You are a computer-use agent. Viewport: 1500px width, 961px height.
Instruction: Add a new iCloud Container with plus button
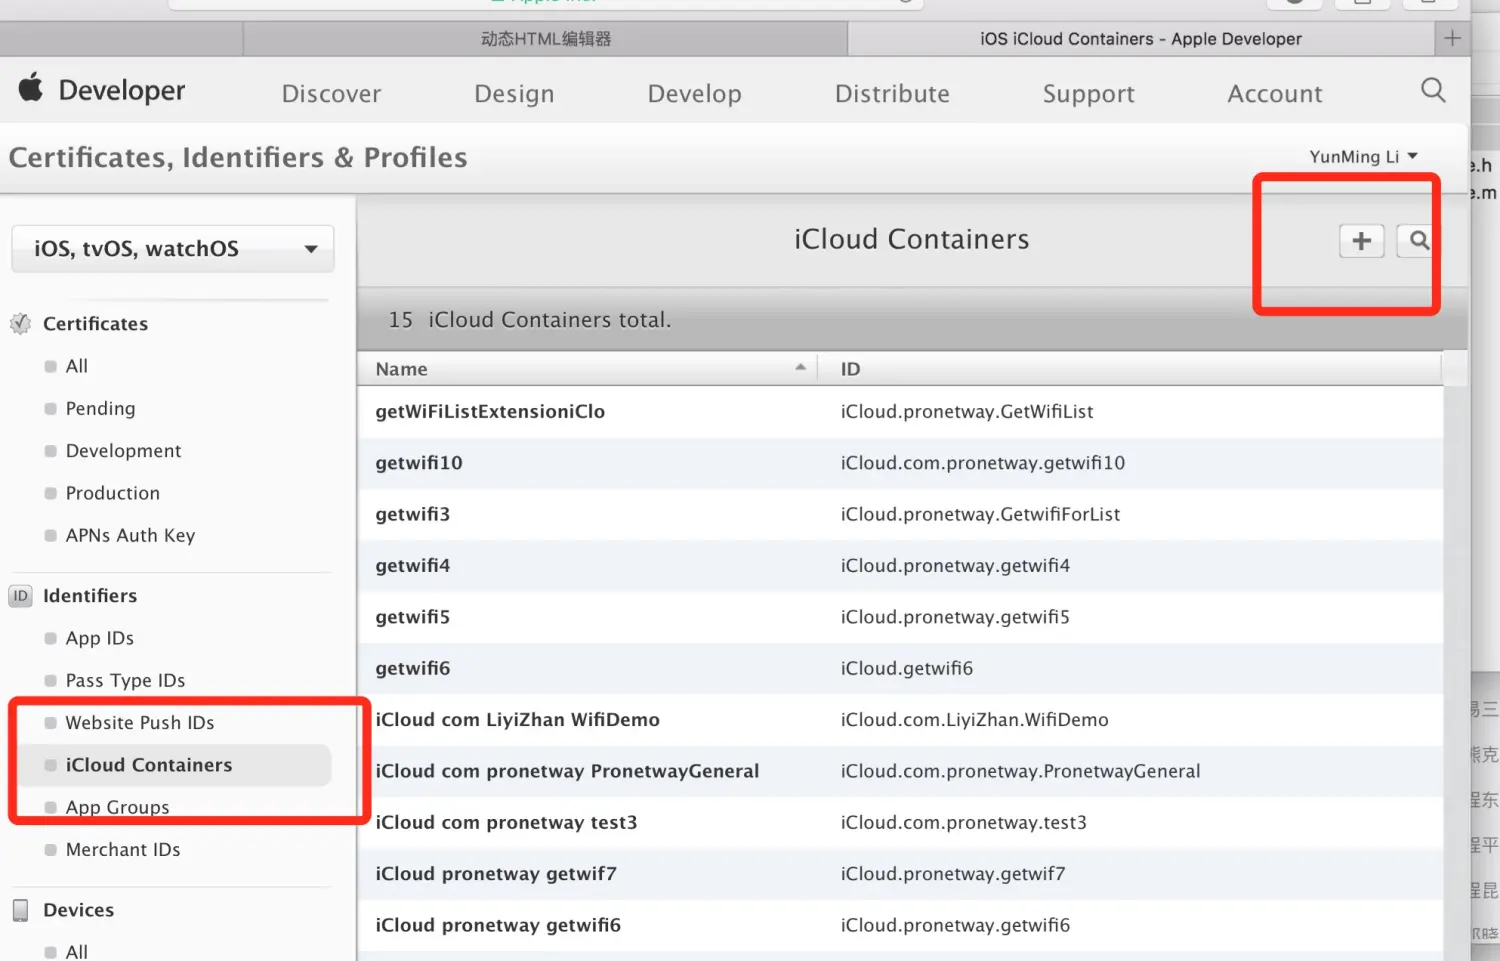[1361, 241]
